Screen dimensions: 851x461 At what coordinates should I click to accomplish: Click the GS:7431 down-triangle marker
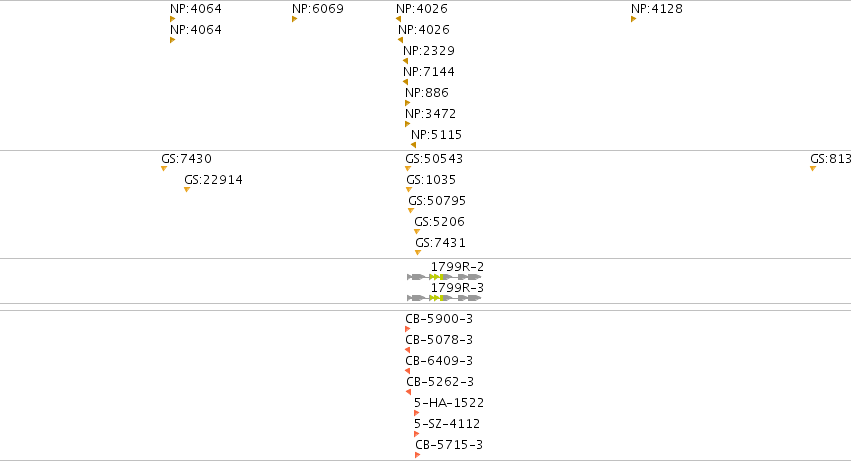(x=418, y=252)
